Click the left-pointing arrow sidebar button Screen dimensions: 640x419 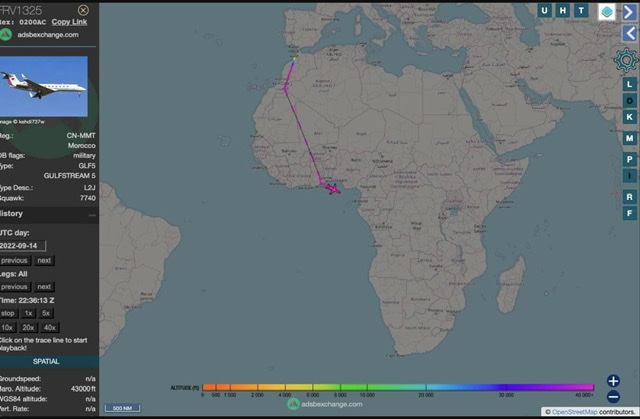click(630, 33)
